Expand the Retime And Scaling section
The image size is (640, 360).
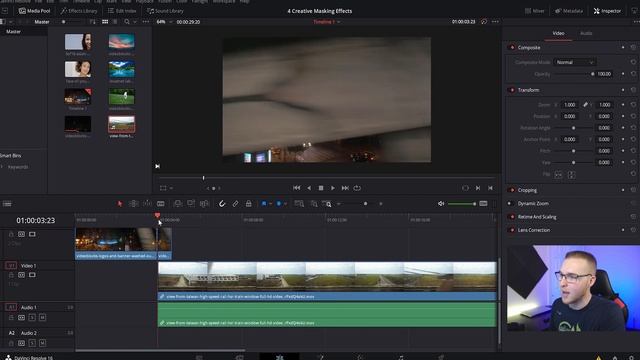[x=537, y=217]
